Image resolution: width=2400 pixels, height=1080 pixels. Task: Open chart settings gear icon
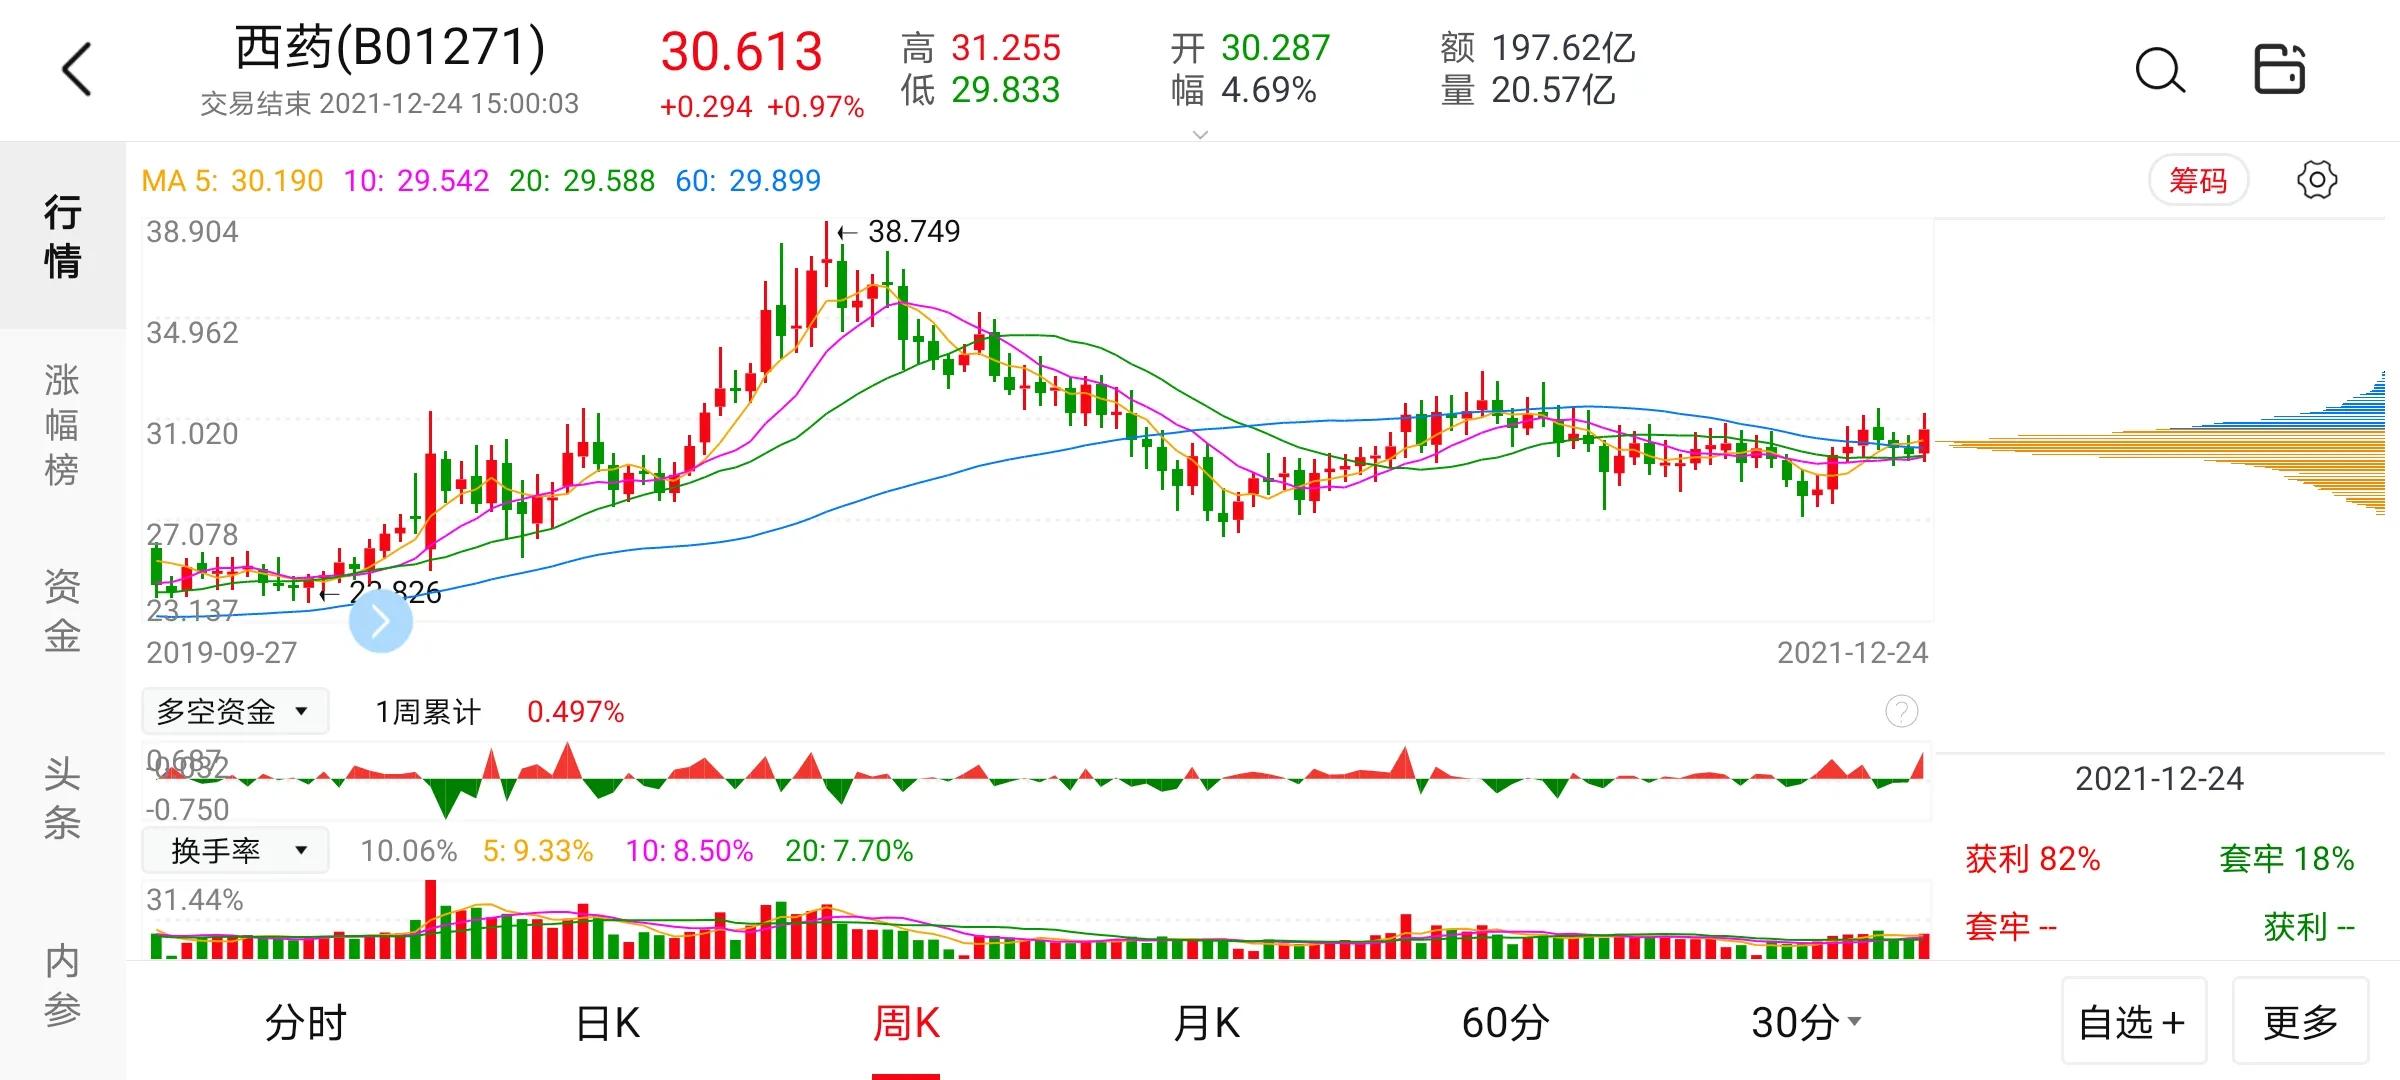pyautogui.click(x=2317, y=180)
